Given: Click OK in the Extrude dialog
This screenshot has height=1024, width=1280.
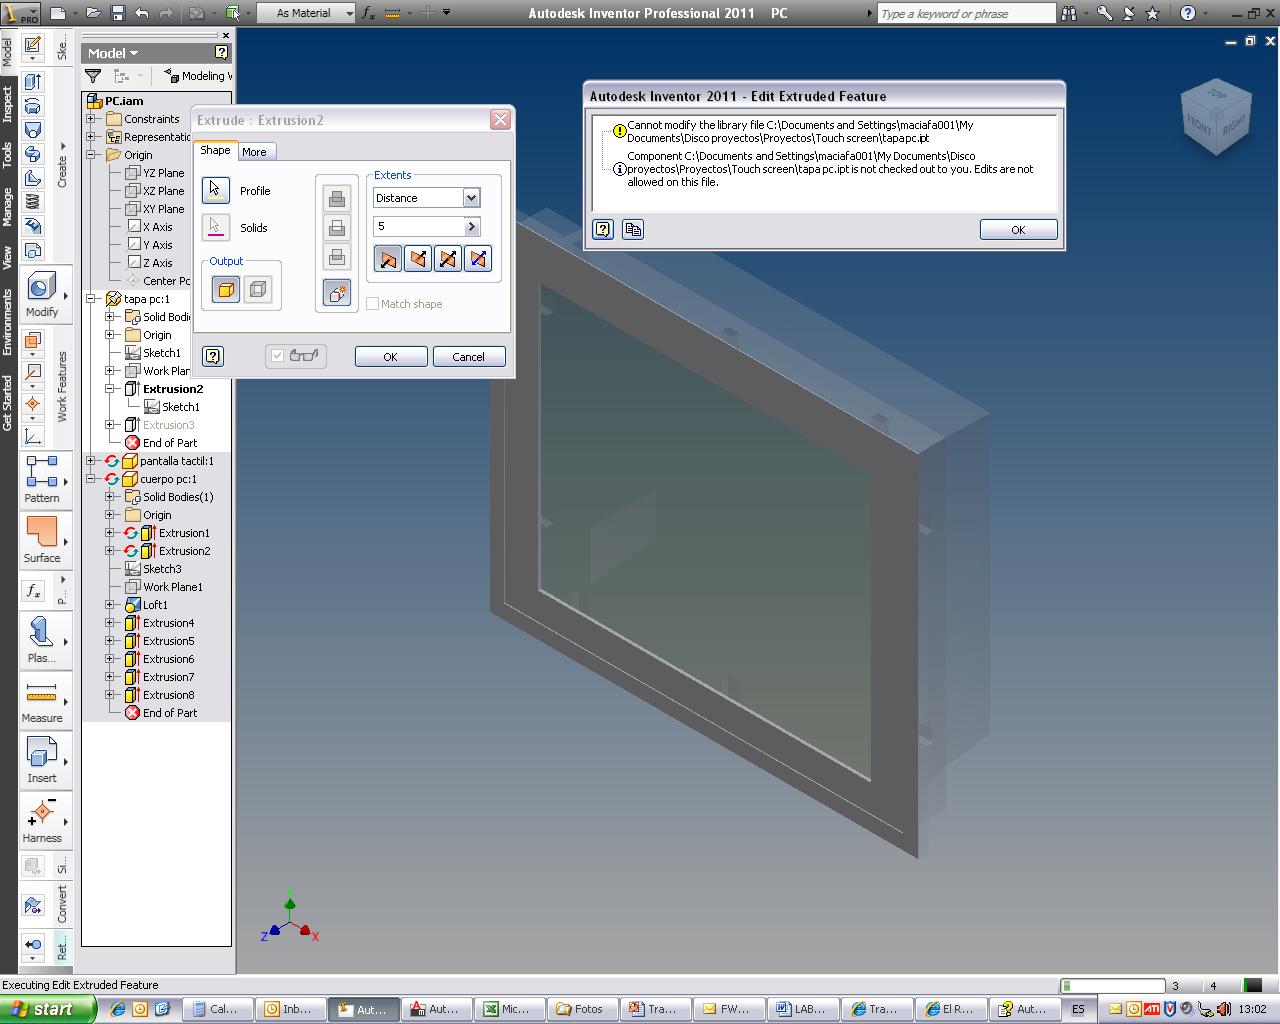Looking at the screenshot, I should click(391, 357).
